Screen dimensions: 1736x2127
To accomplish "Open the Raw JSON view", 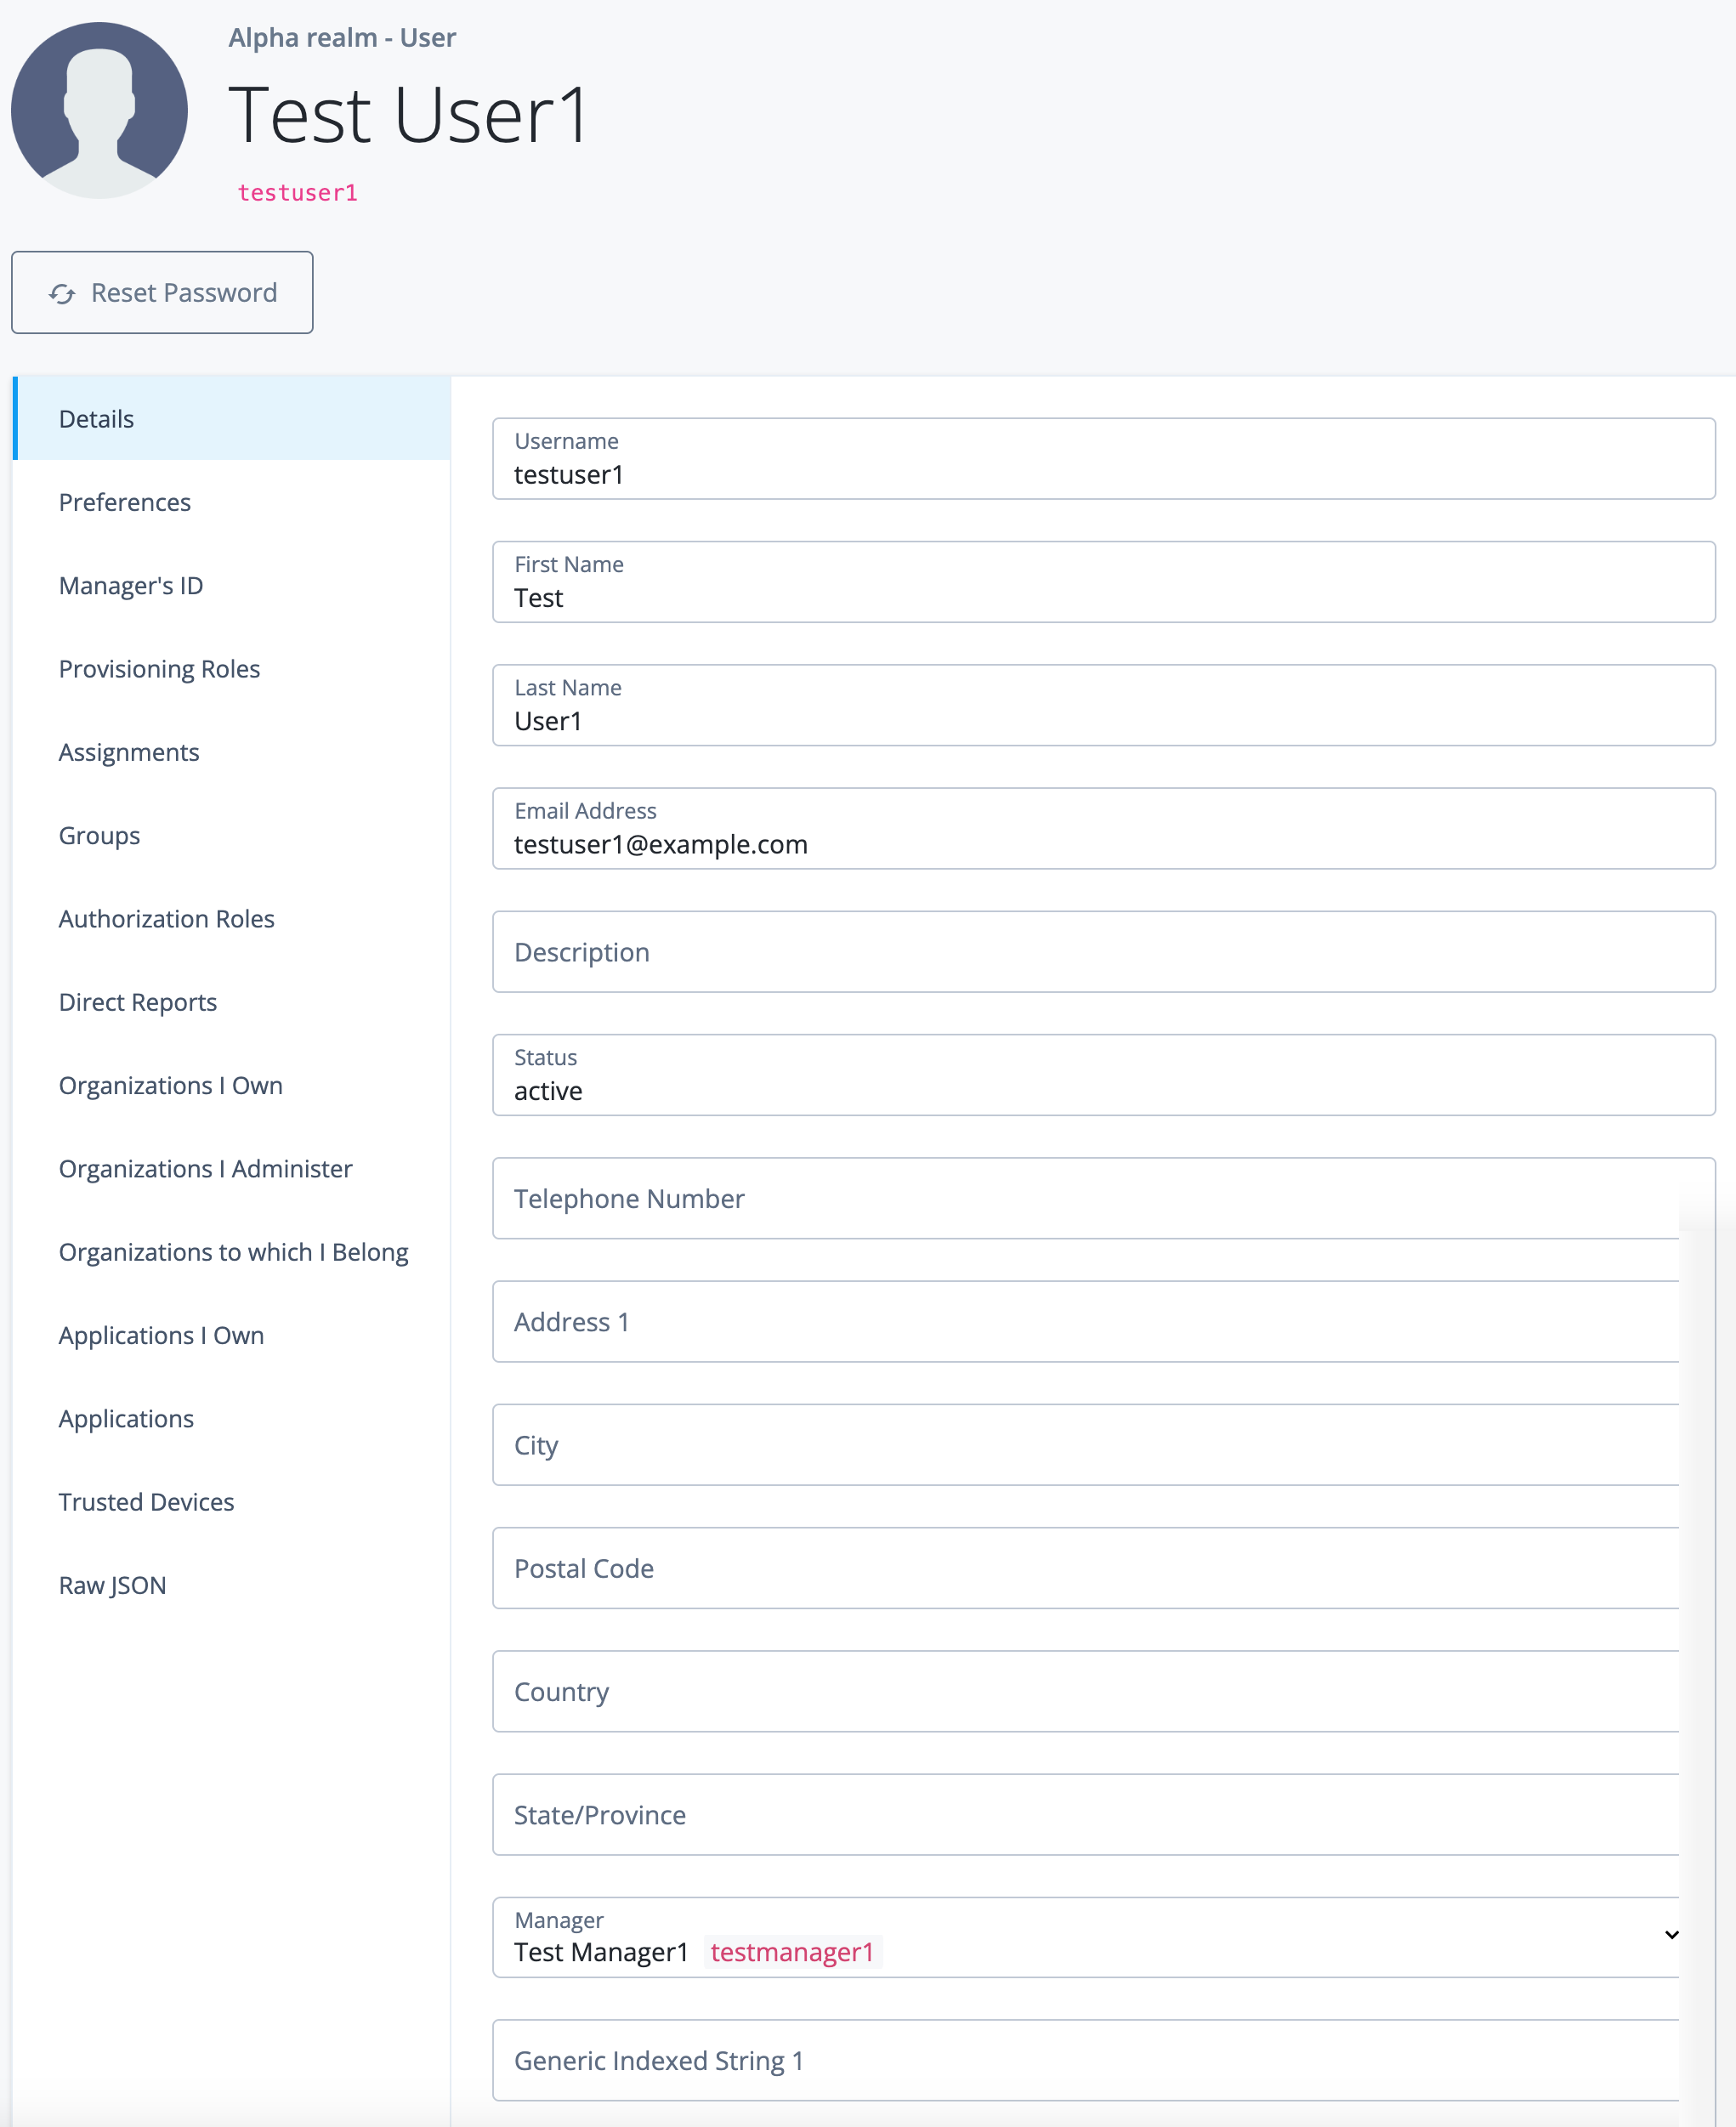I will (x=112, y=1585).
